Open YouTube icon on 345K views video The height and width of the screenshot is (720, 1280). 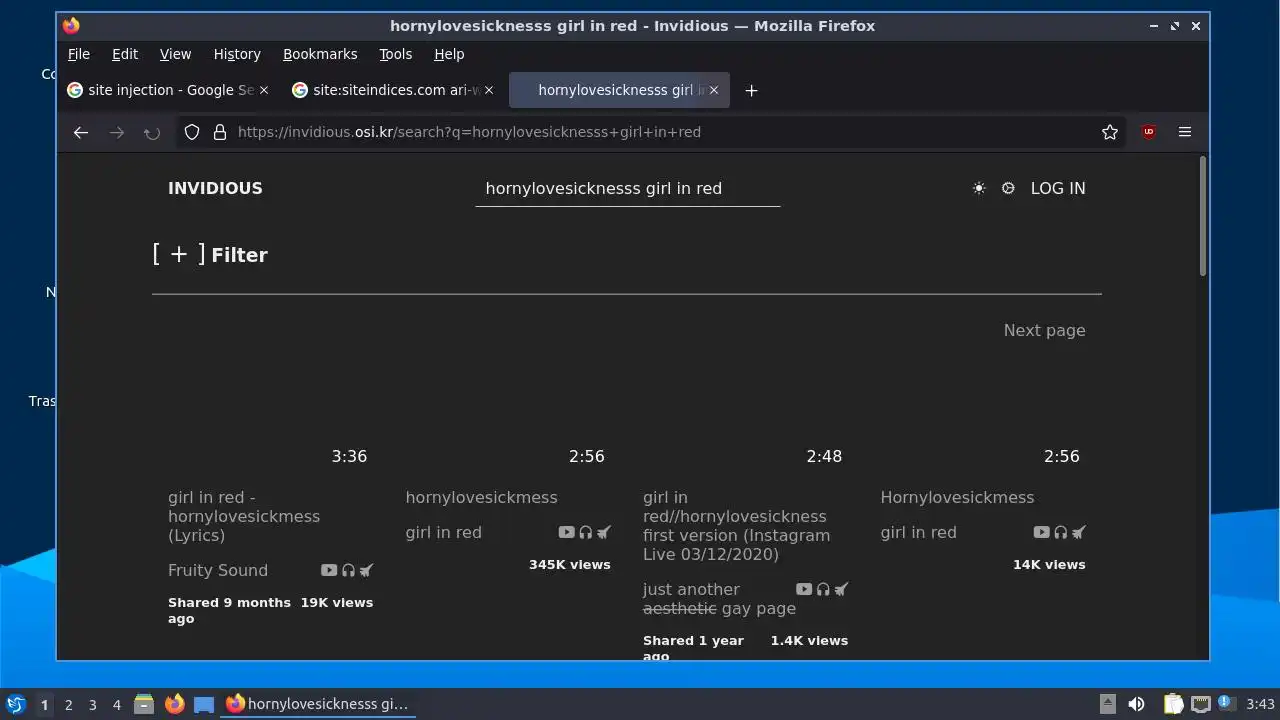click(x=566, y=532)
